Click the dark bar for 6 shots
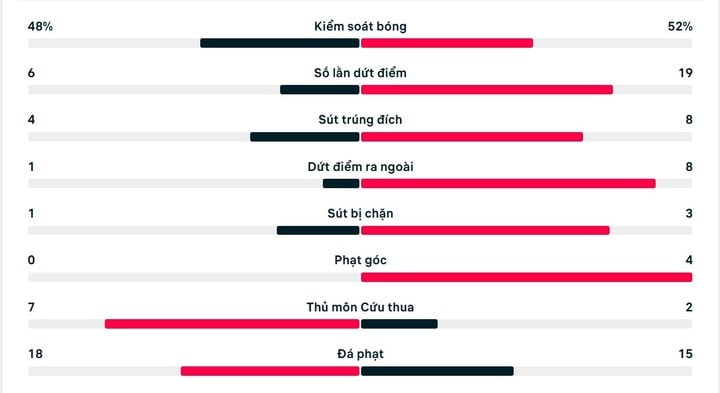The height and width of the screenshot is (393, 720). click(x=320, y=90)
